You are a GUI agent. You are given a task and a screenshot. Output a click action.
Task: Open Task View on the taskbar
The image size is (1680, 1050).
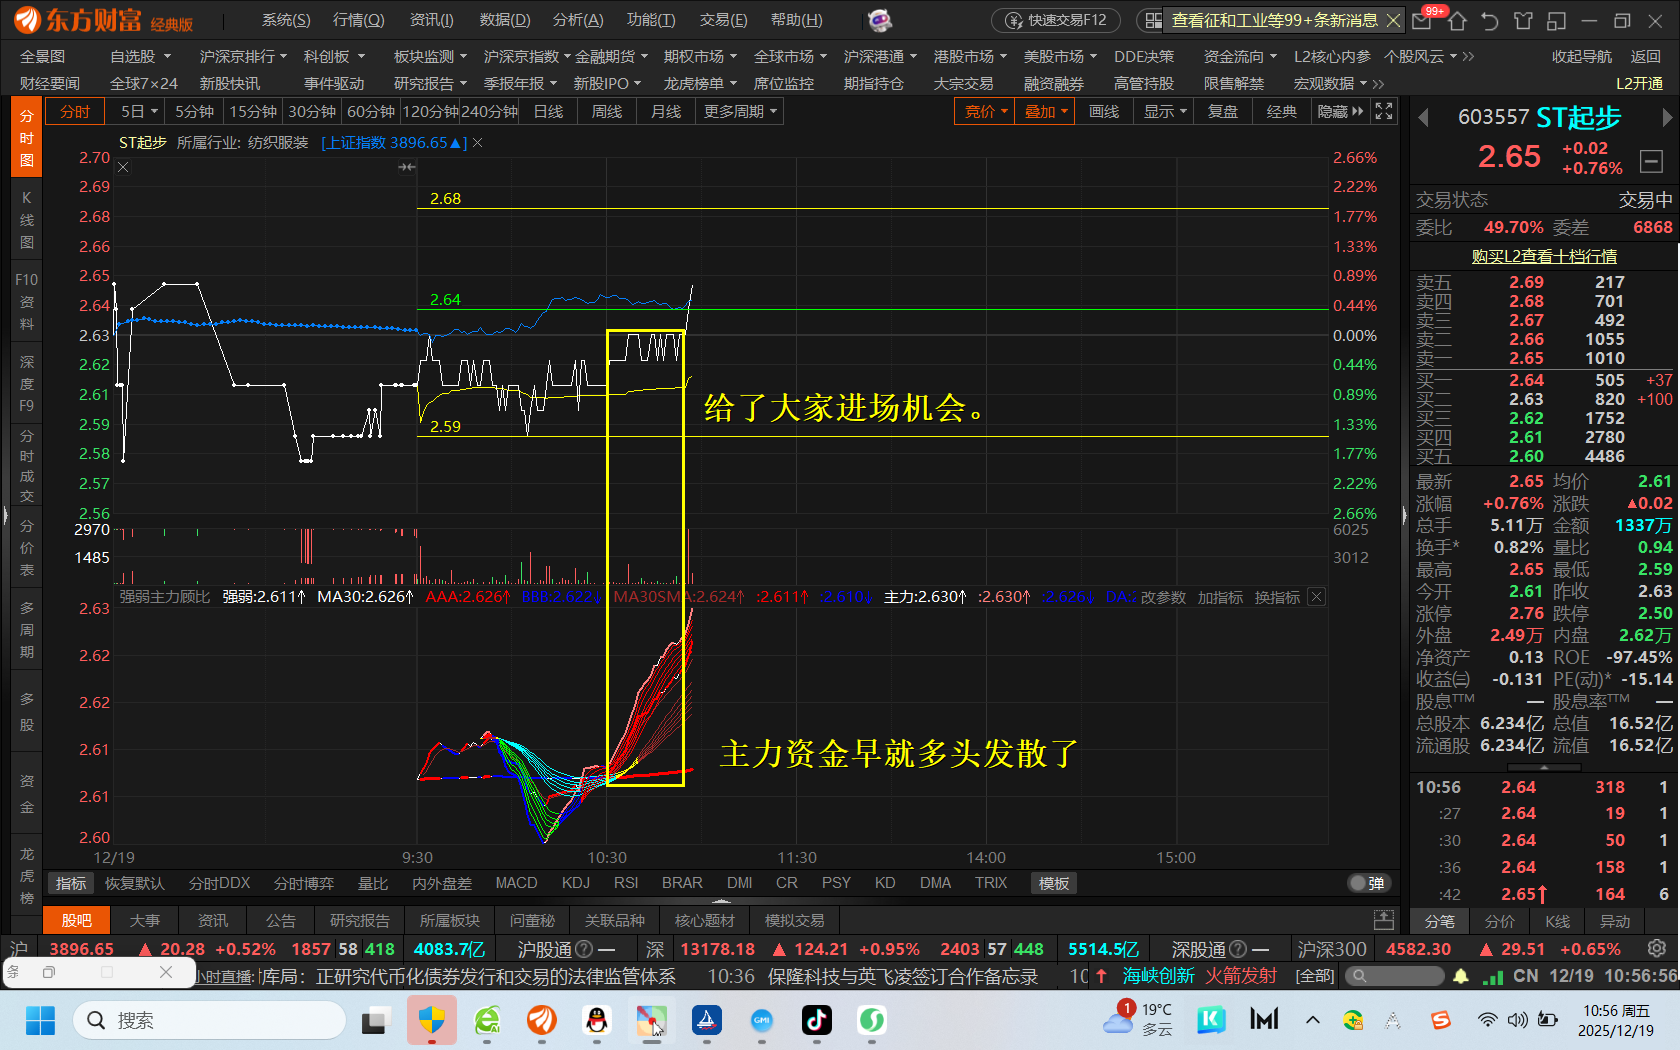tap(375, 1020)
